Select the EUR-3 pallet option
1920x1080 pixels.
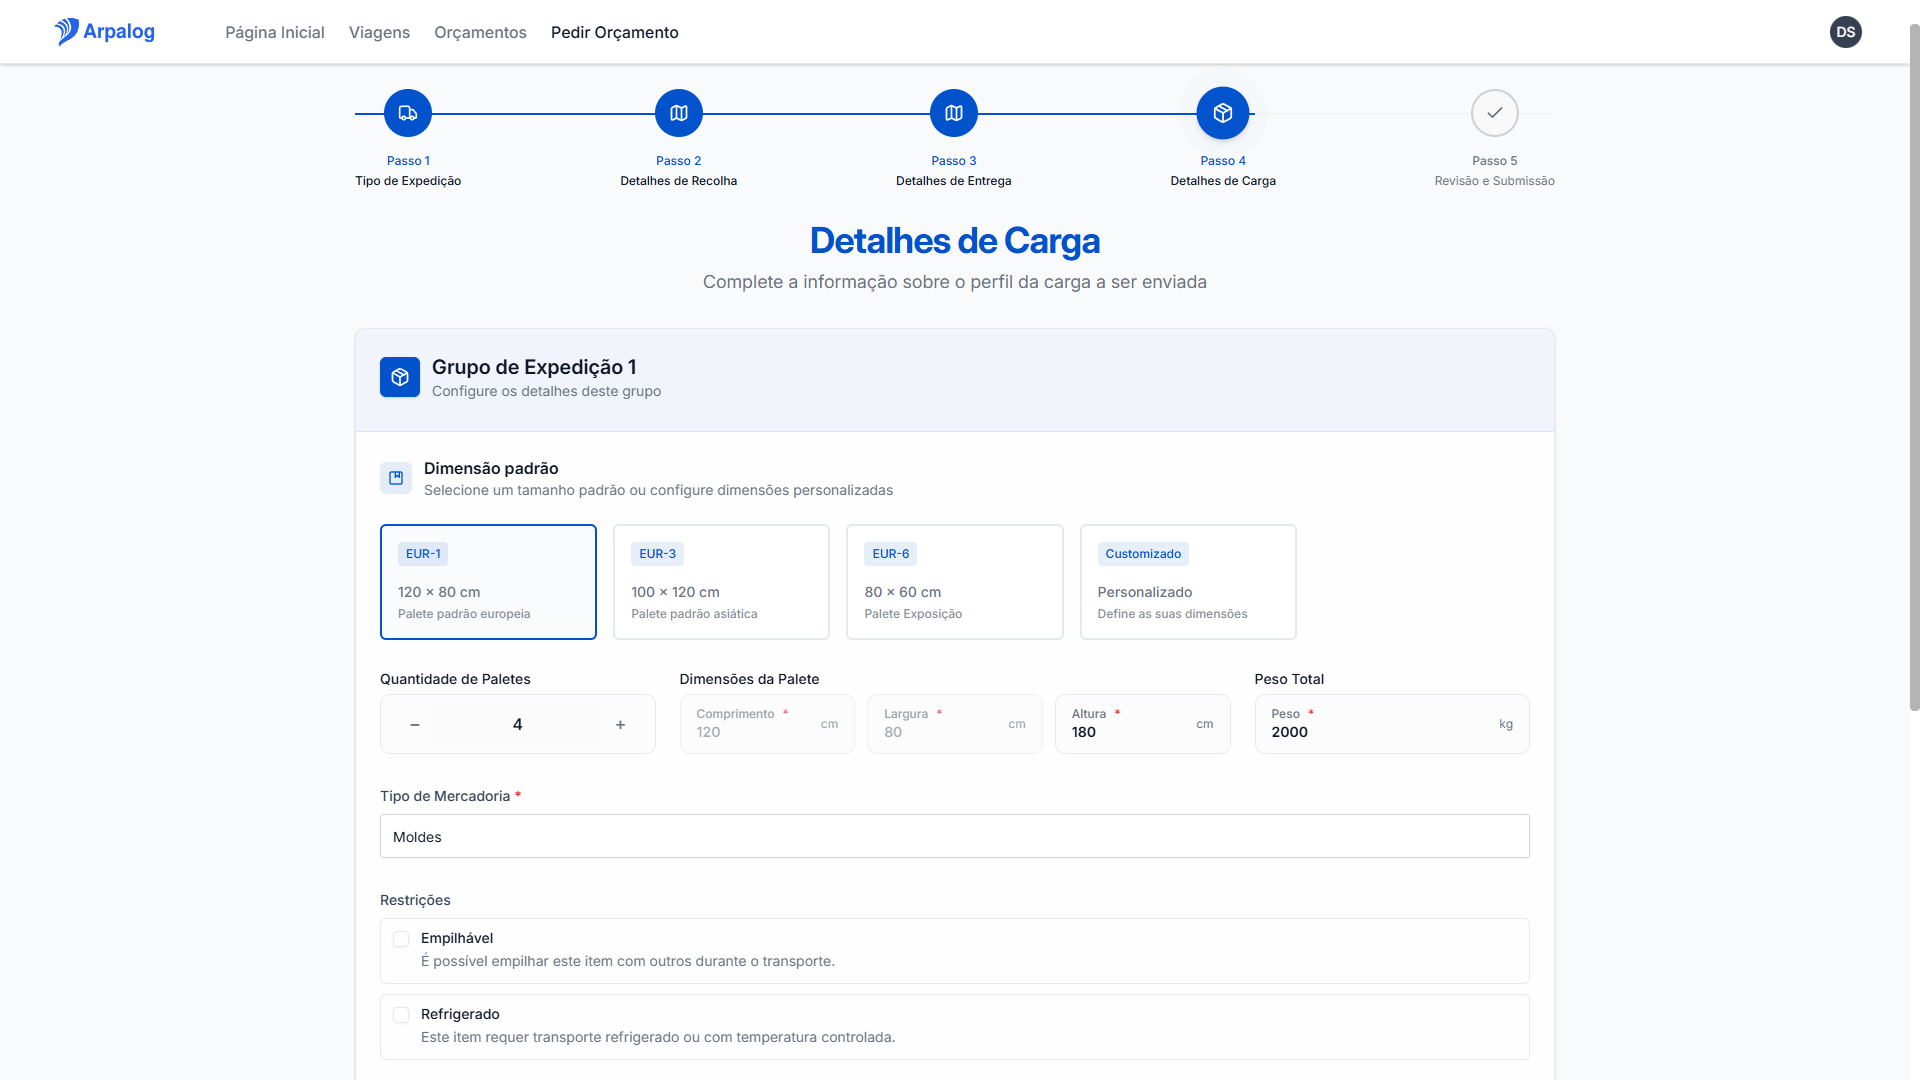(721, 581)
